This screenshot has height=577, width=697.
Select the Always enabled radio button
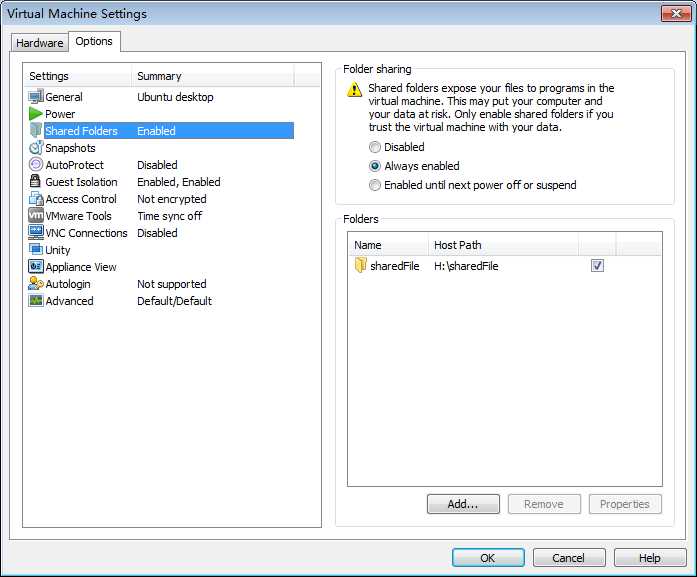375,166
